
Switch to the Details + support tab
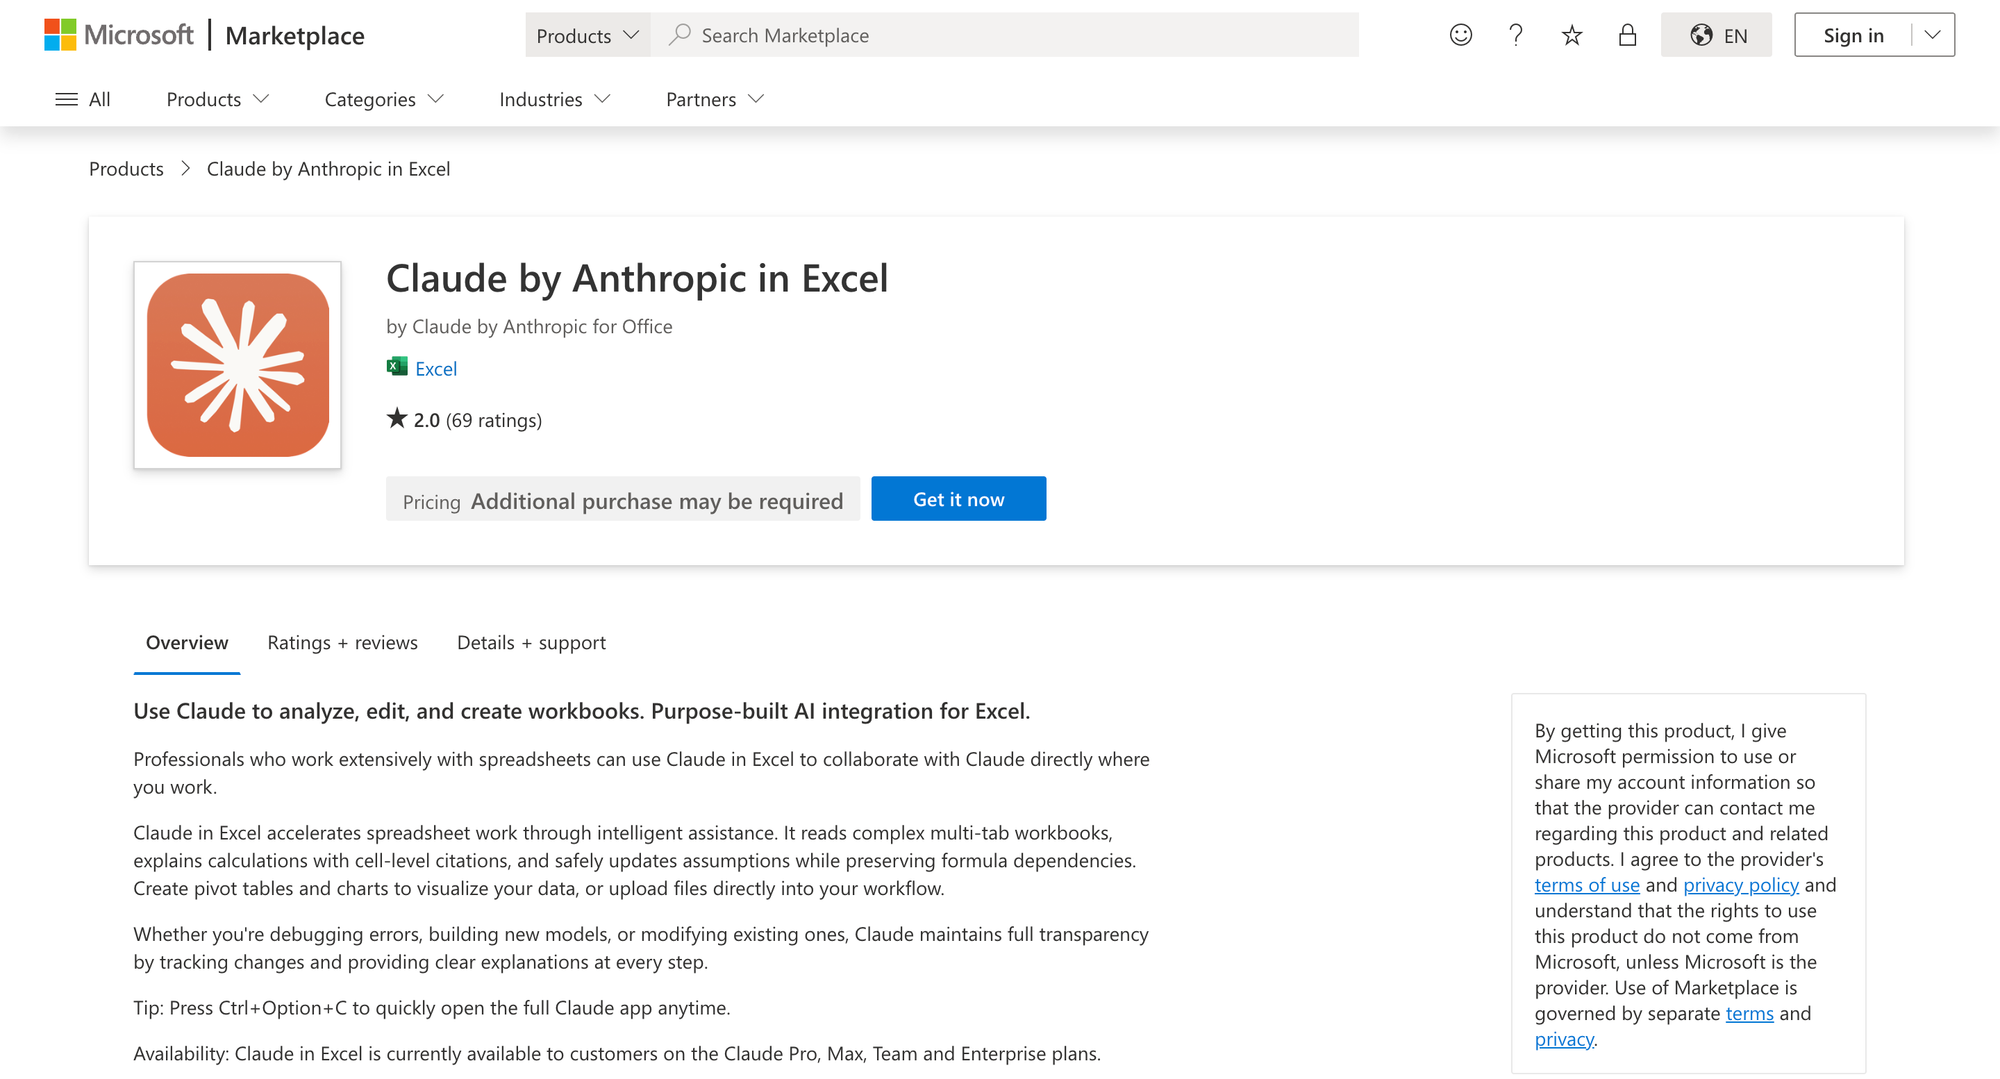531,643
